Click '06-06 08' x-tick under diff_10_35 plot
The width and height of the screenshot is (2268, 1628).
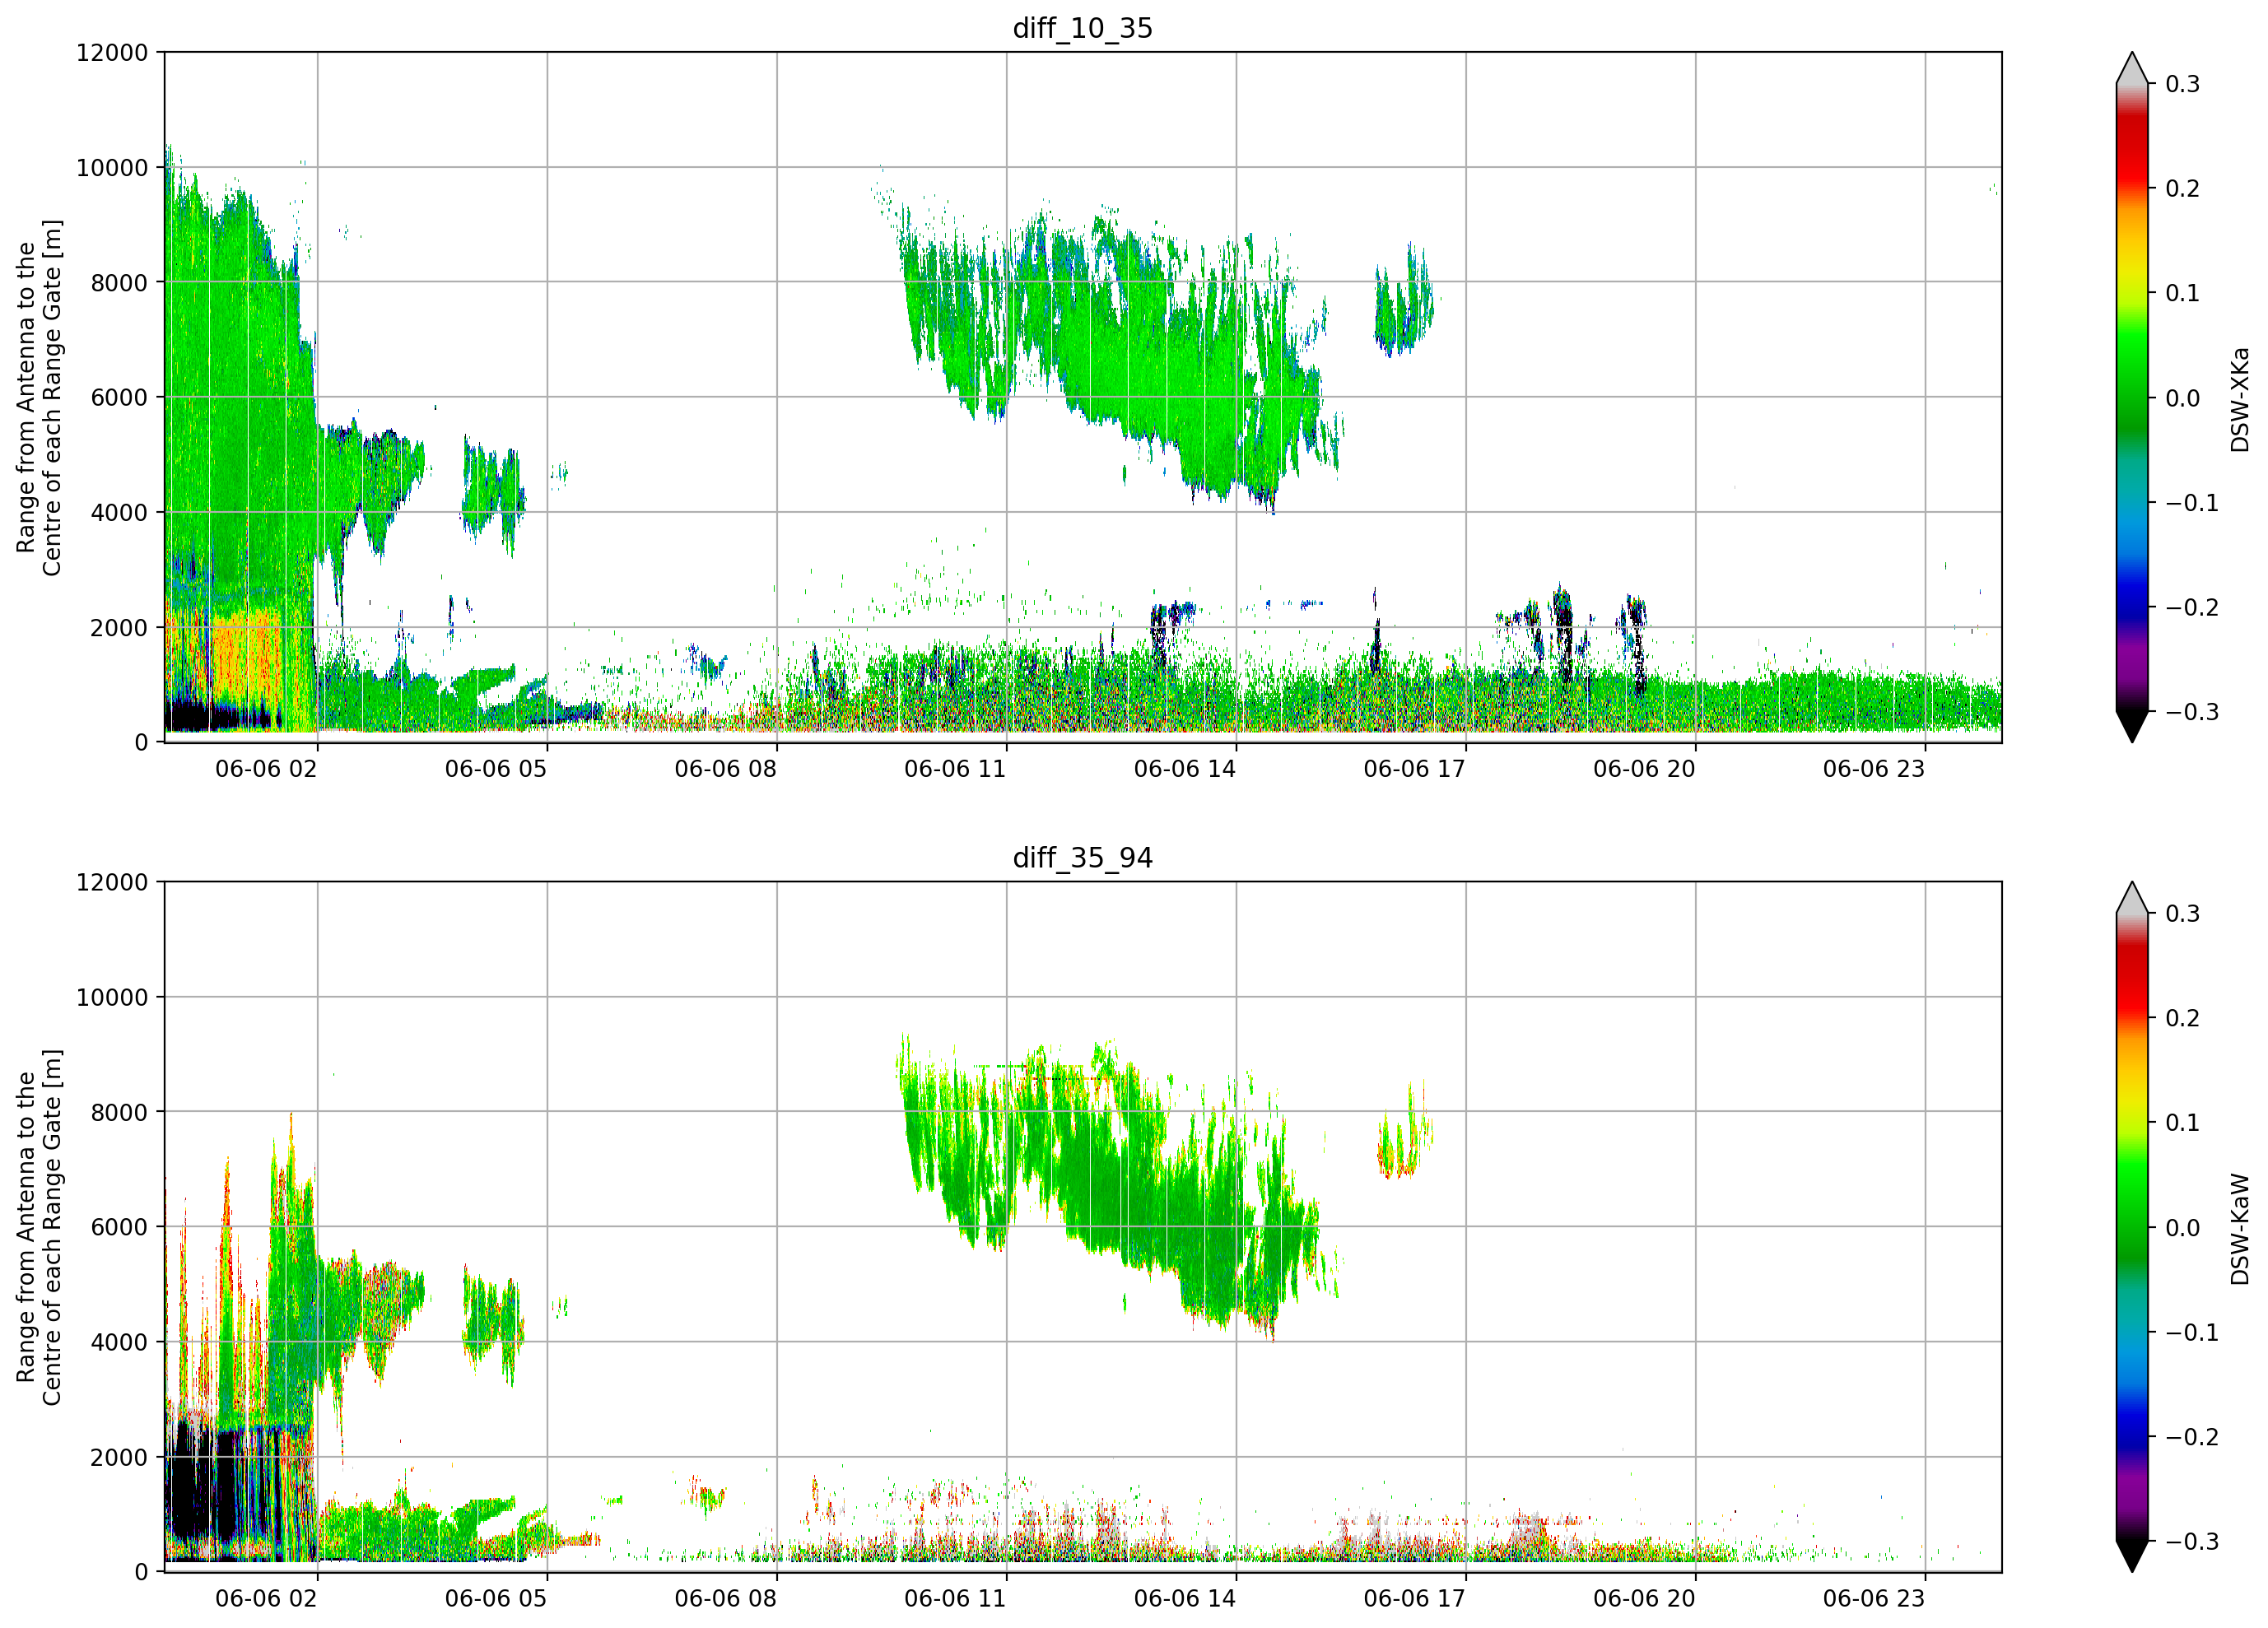[726, 769]
